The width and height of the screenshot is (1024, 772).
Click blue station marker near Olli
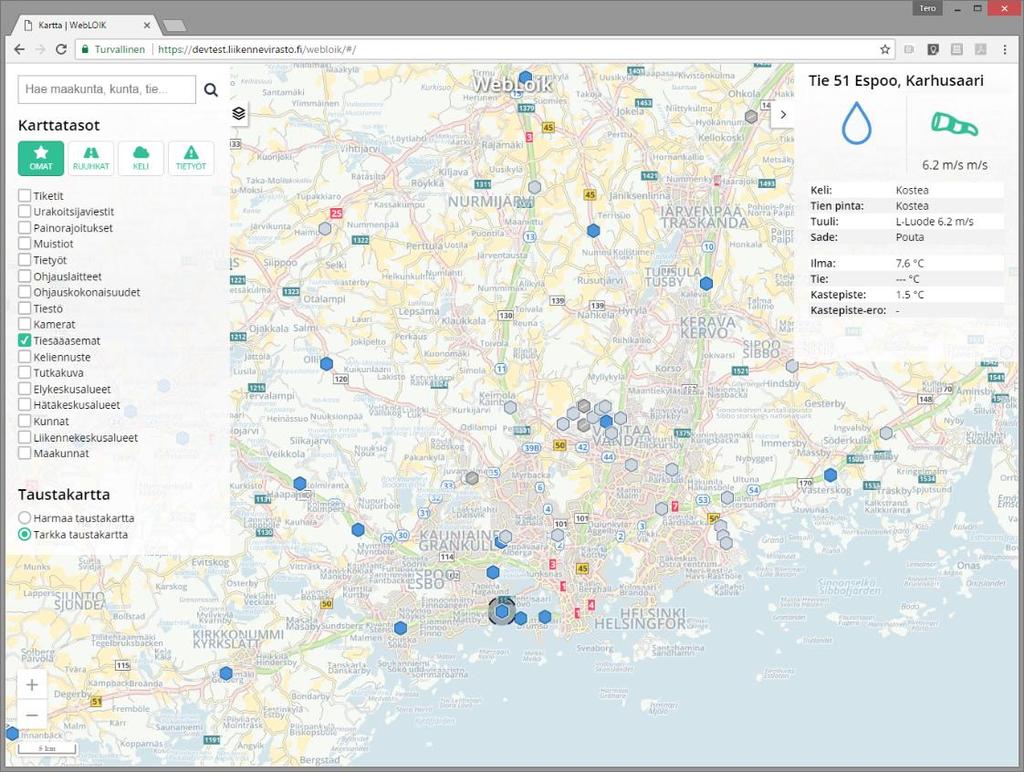tap(327, 364)
